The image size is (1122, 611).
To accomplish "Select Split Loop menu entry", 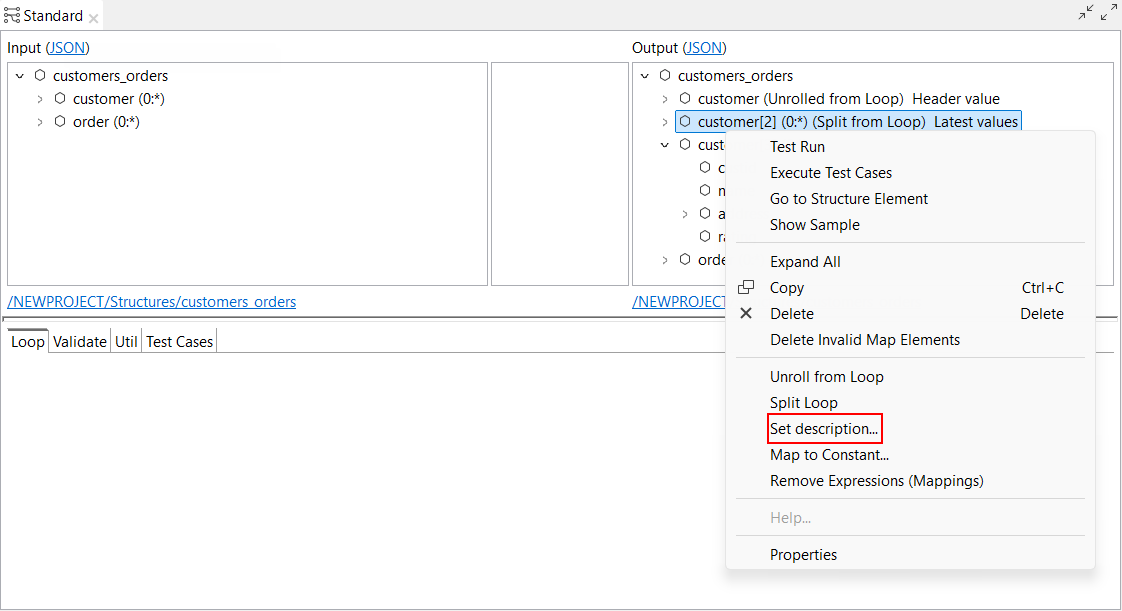I will click(x=804, y=403).
